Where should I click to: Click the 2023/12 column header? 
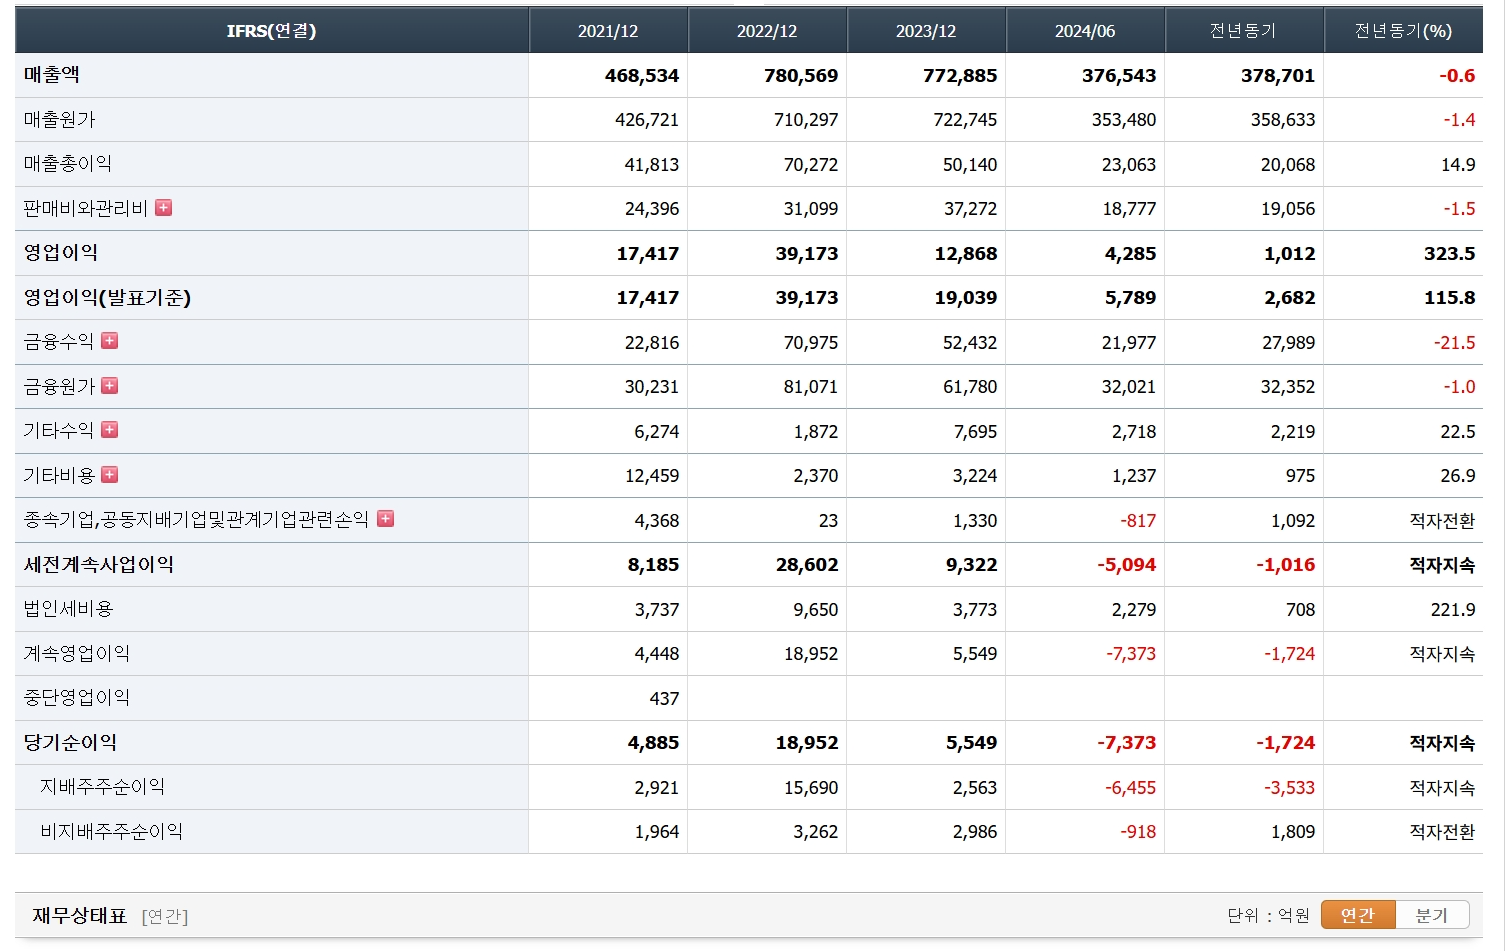pos(926,31)
